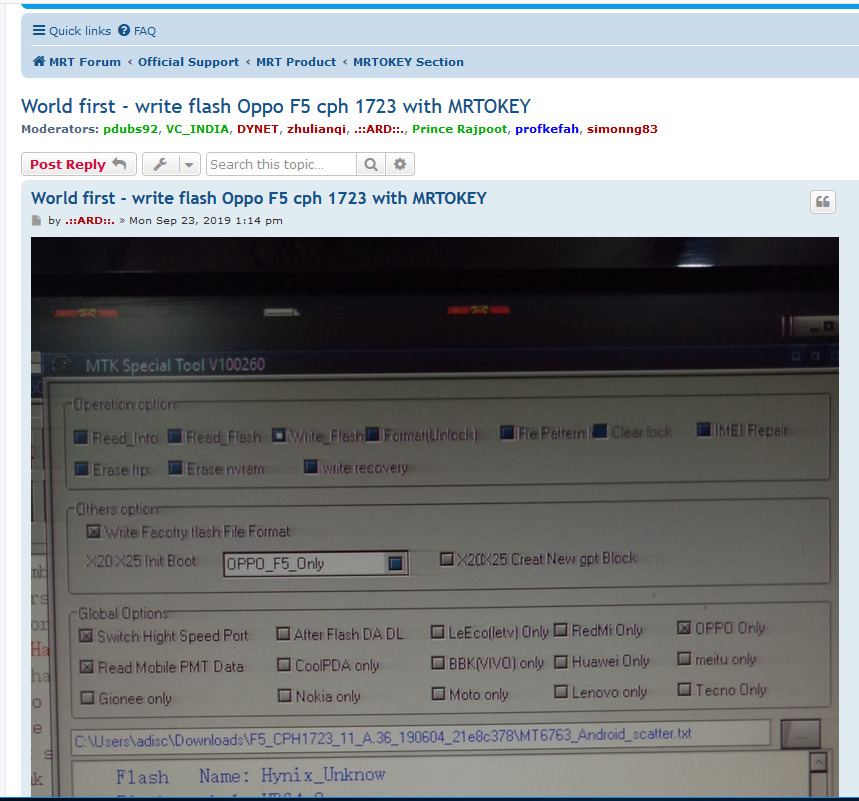Toggle Read Mobile PMT Data checkbox

coord(87,667)
